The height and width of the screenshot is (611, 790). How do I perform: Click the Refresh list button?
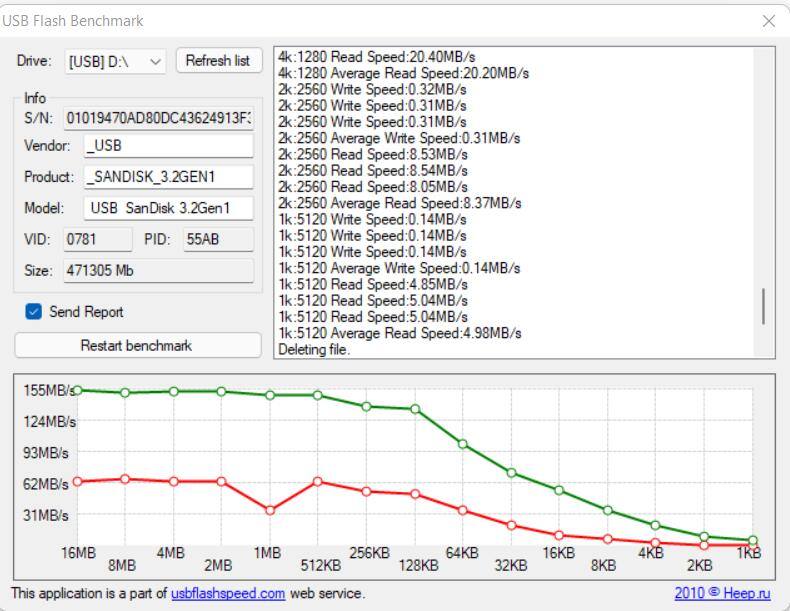219,61
